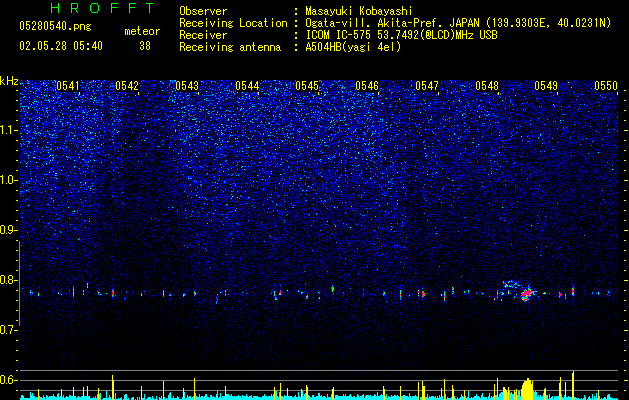Click the 1.1 frequency axis label
Image resolution: width=629 pixels, height=400 pixels.
click(x=9, y=130)
